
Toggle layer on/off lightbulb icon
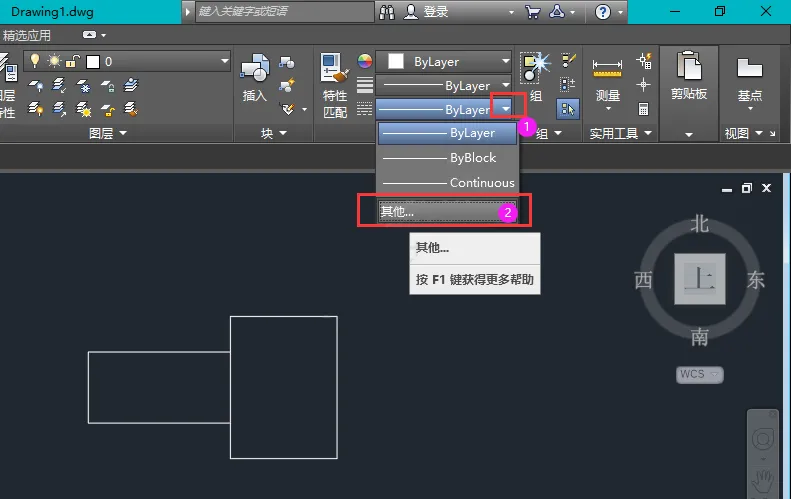35,61
